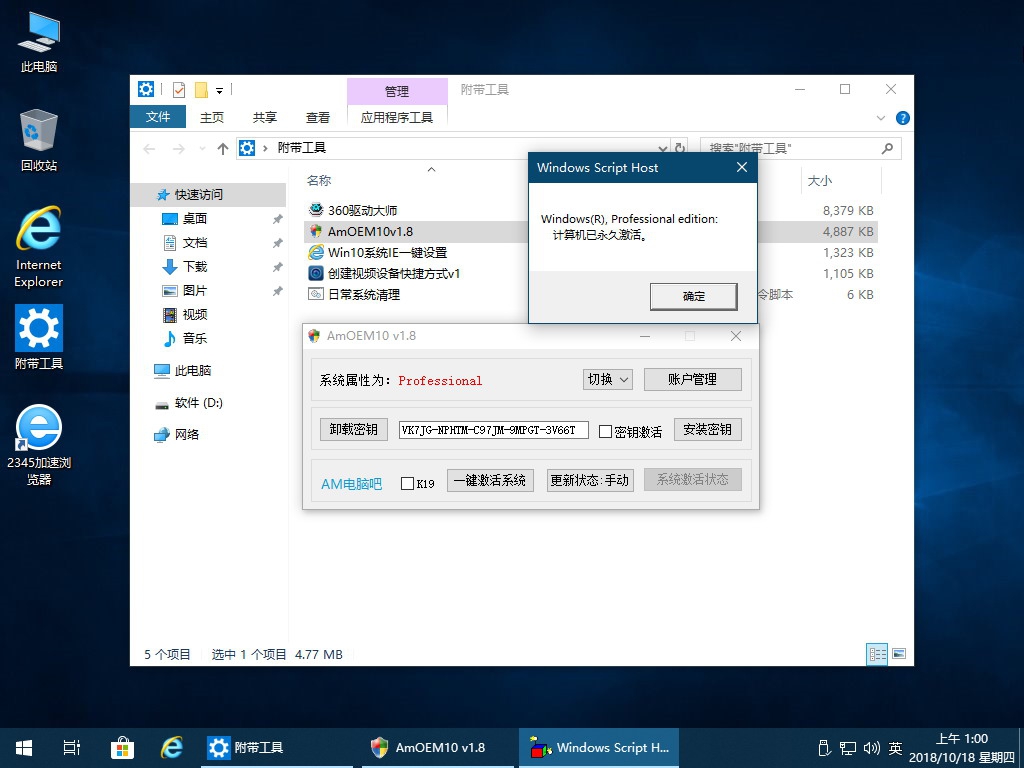Select 音乐 in navigation pane

pos(195,338)
